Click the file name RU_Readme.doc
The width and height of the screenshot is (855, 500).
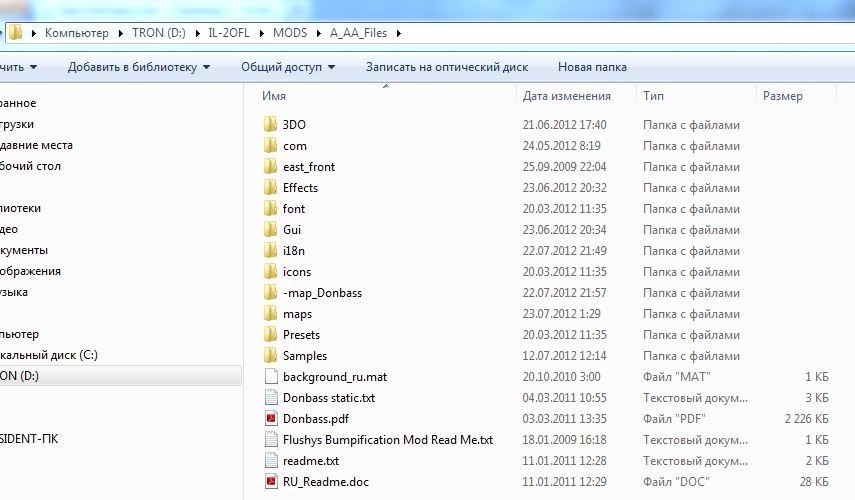326,482
